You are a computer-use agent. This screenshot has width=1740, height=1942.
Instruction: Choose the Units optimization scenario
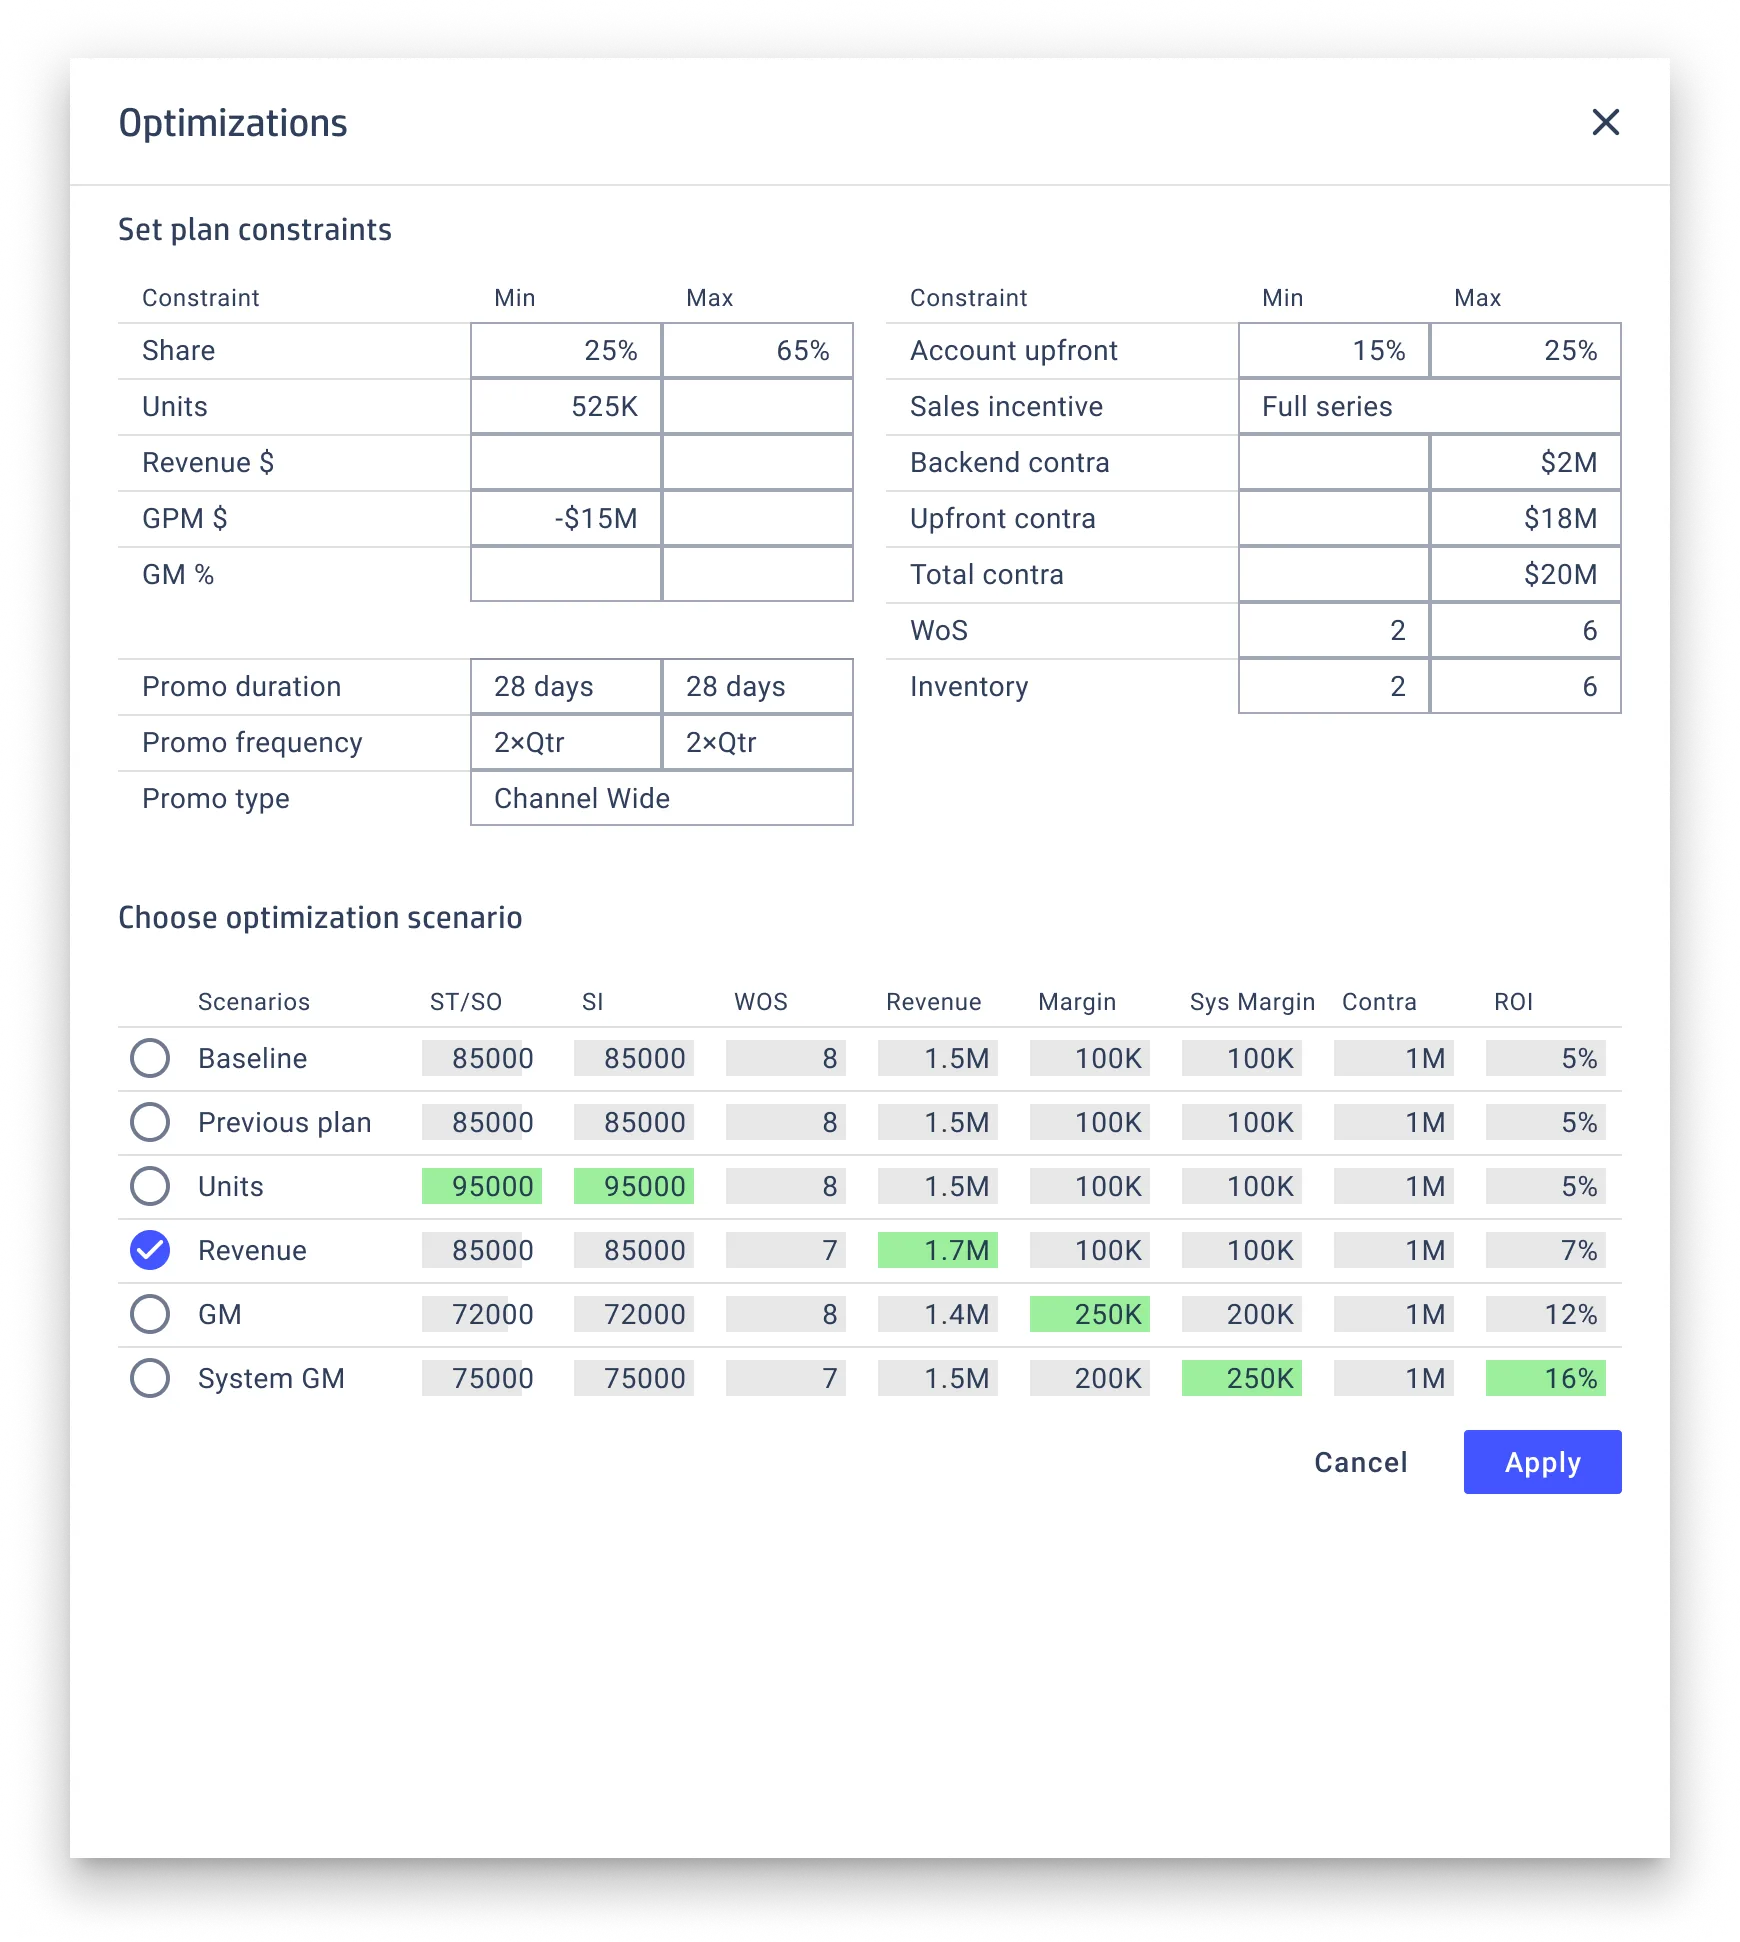coord(150,1186)
